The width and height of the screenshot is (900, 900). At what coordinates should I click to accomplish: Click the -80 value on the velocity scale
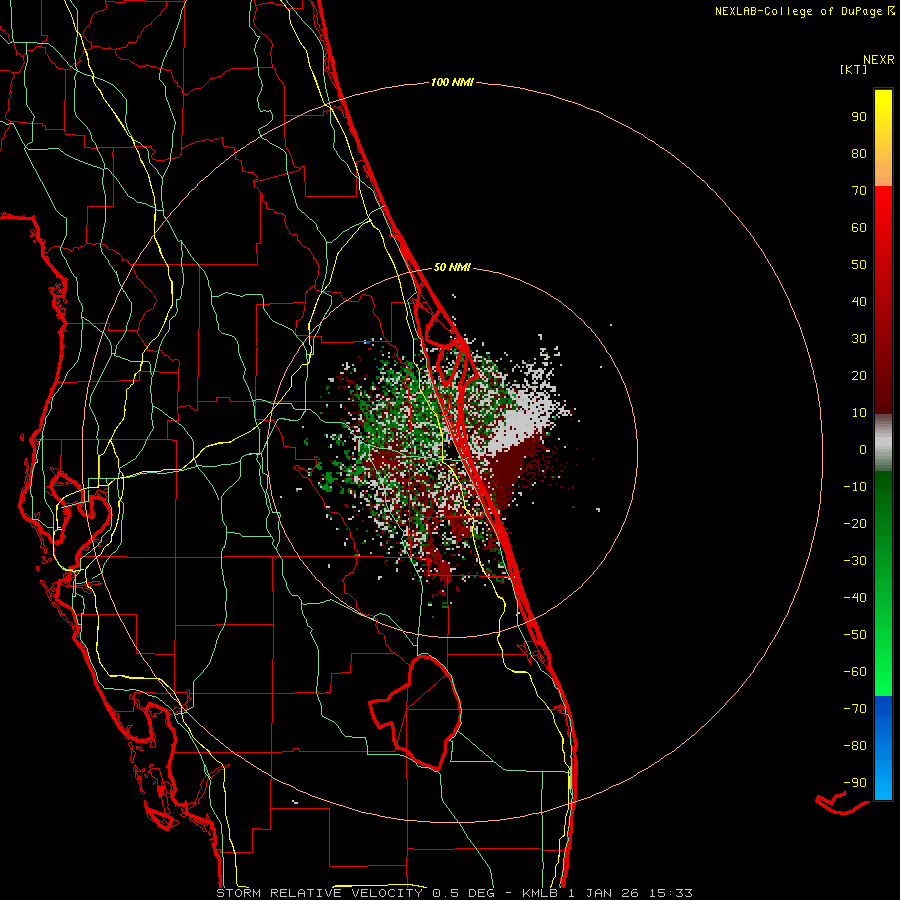[855, 746]
